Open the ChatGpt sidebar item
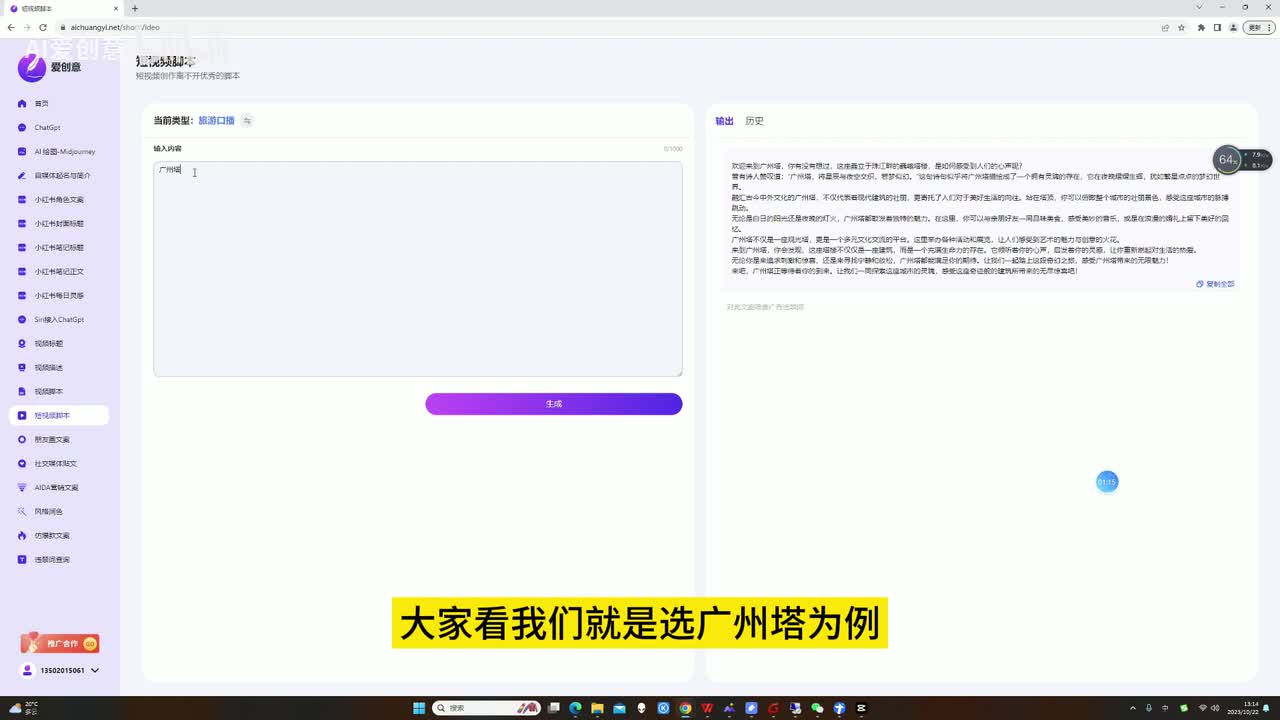1280x720 pixels. (x=47, y=128)
